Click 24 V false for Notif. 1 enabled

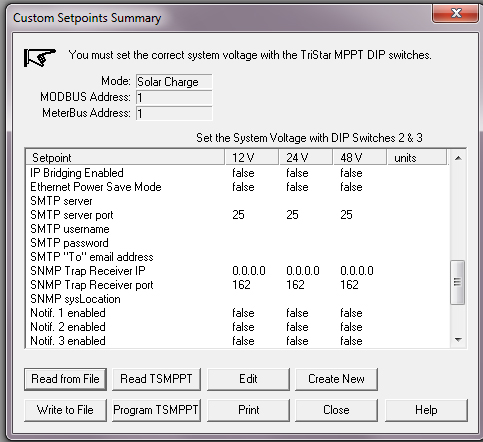[297, 313]
